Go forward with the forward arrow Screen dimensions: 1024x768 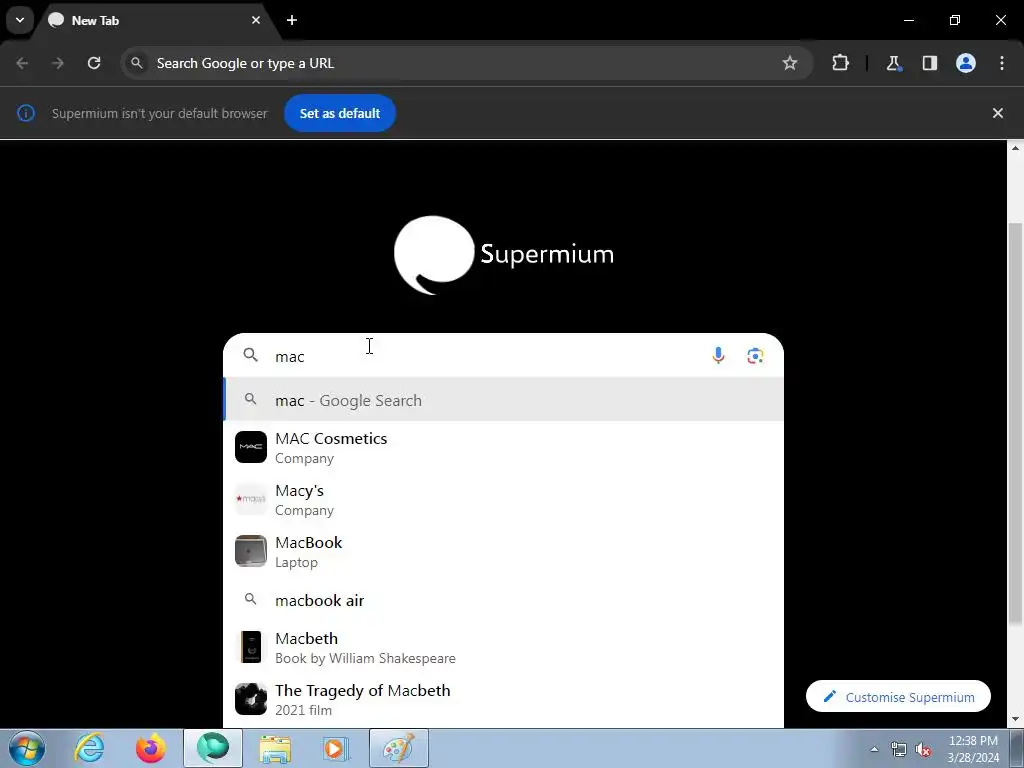point(58,63)
